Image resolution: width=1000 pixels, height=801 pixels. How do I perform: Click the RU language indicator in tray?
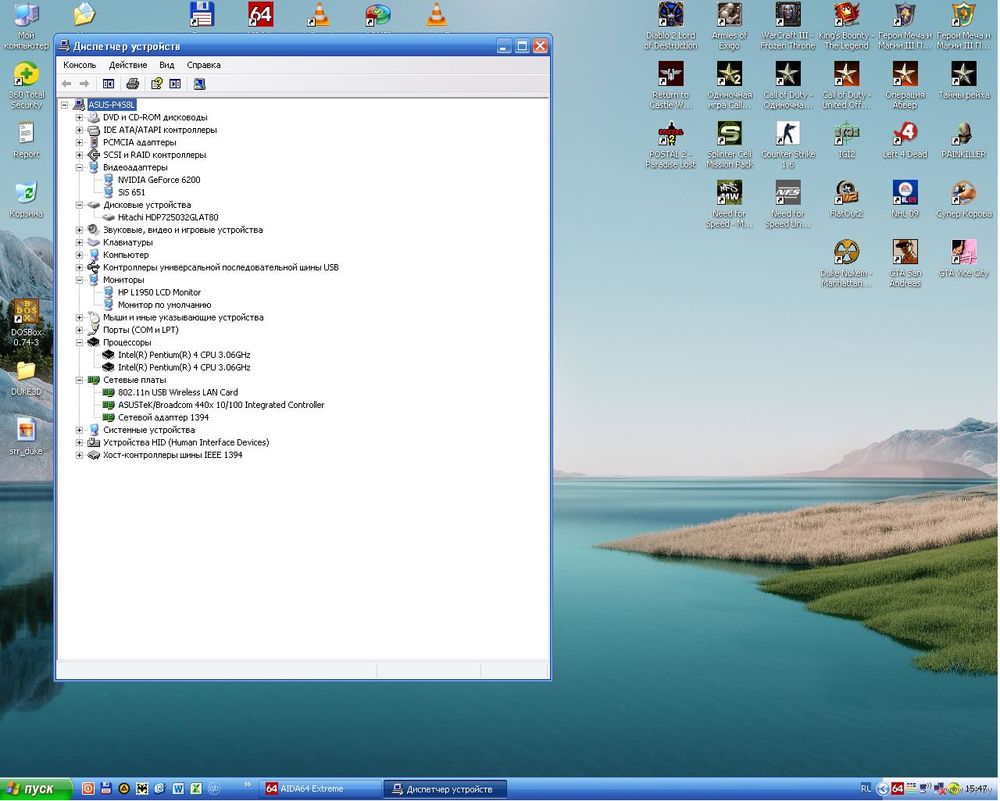pos(865,789)
